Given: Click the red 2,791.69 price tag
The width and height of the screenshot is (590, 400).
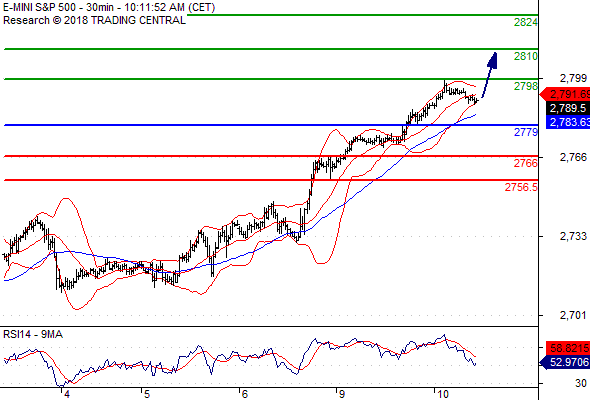Looking at the screenshot, I should (x=566, y=94).
